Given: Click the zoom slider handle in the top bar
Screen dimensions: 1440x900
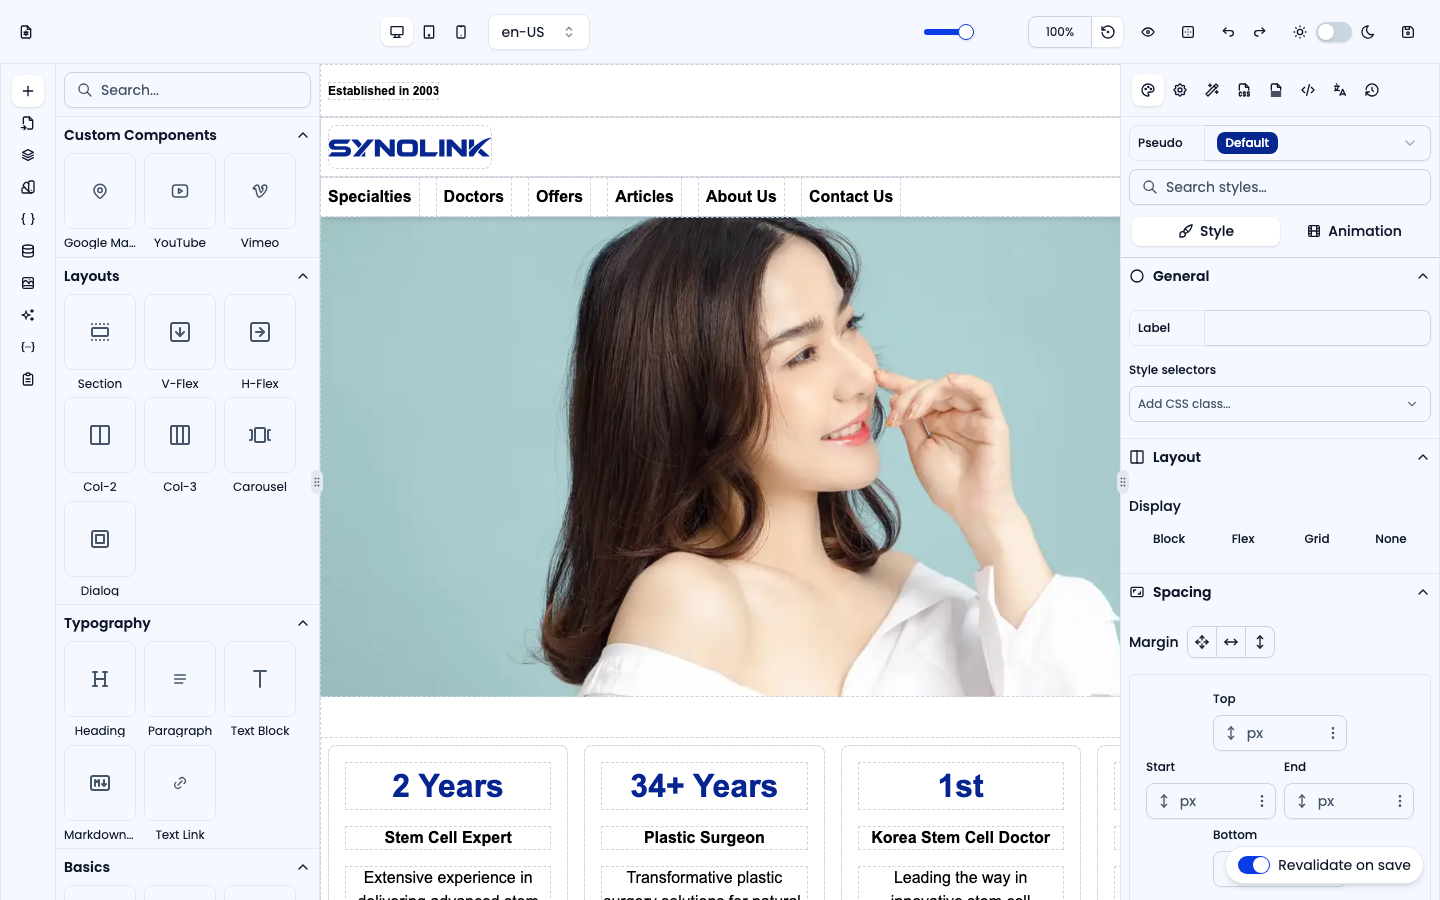Looking at the screenshot, I should pyautogui.click(x=966, y=32).
